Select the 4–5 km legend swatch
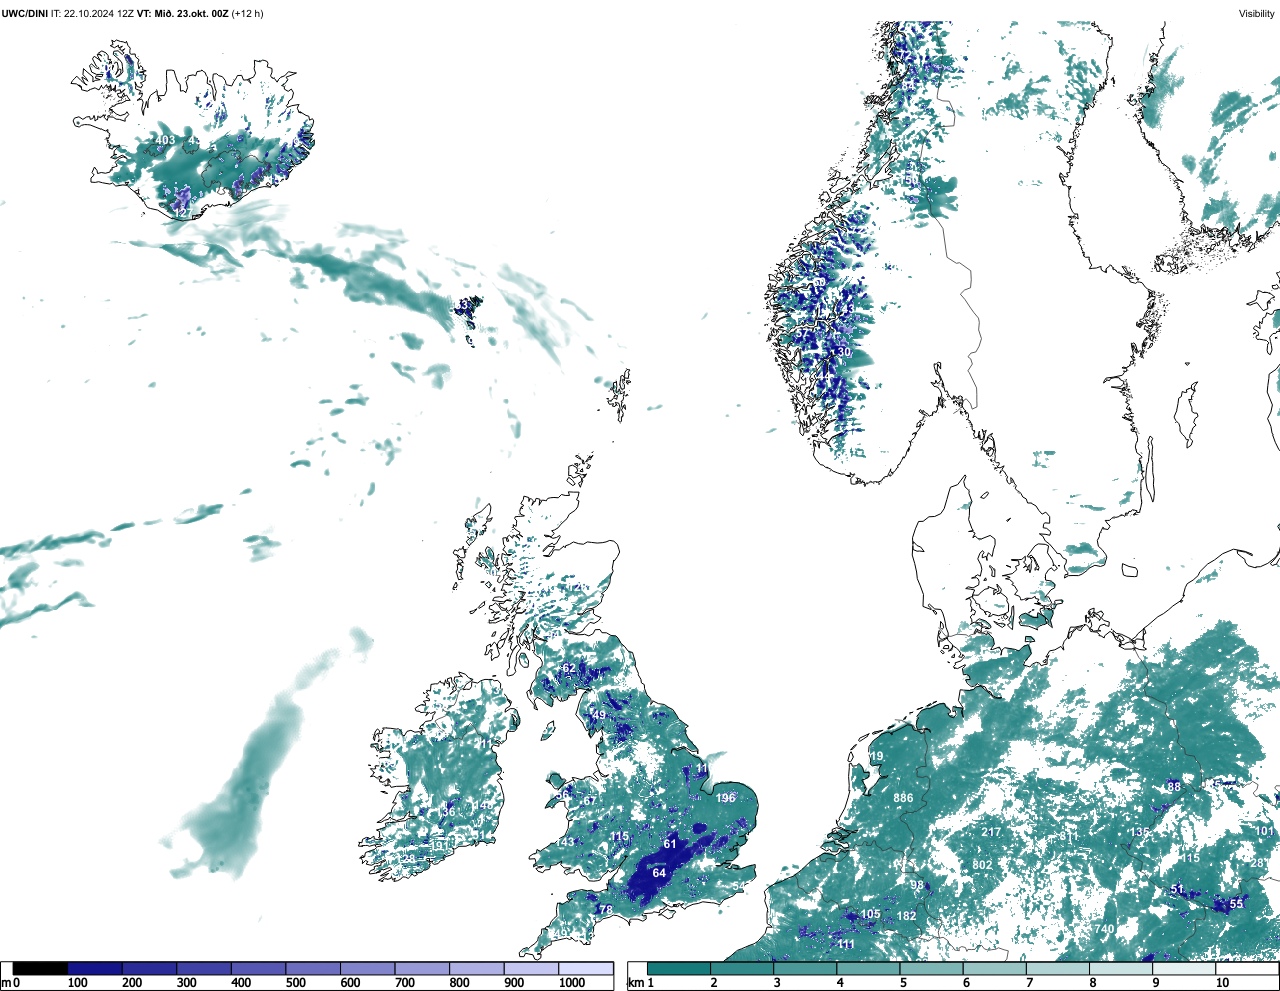Image resolution: width=1280 pixels, height=991 pixels. click(x=868, y=969)
